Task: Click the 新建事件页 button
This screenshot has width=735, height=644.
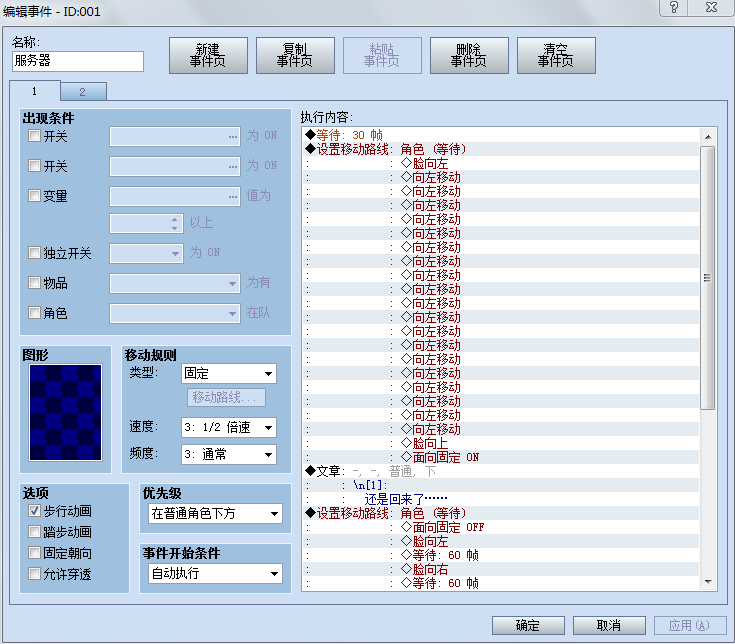Action: tap(208, 55)
